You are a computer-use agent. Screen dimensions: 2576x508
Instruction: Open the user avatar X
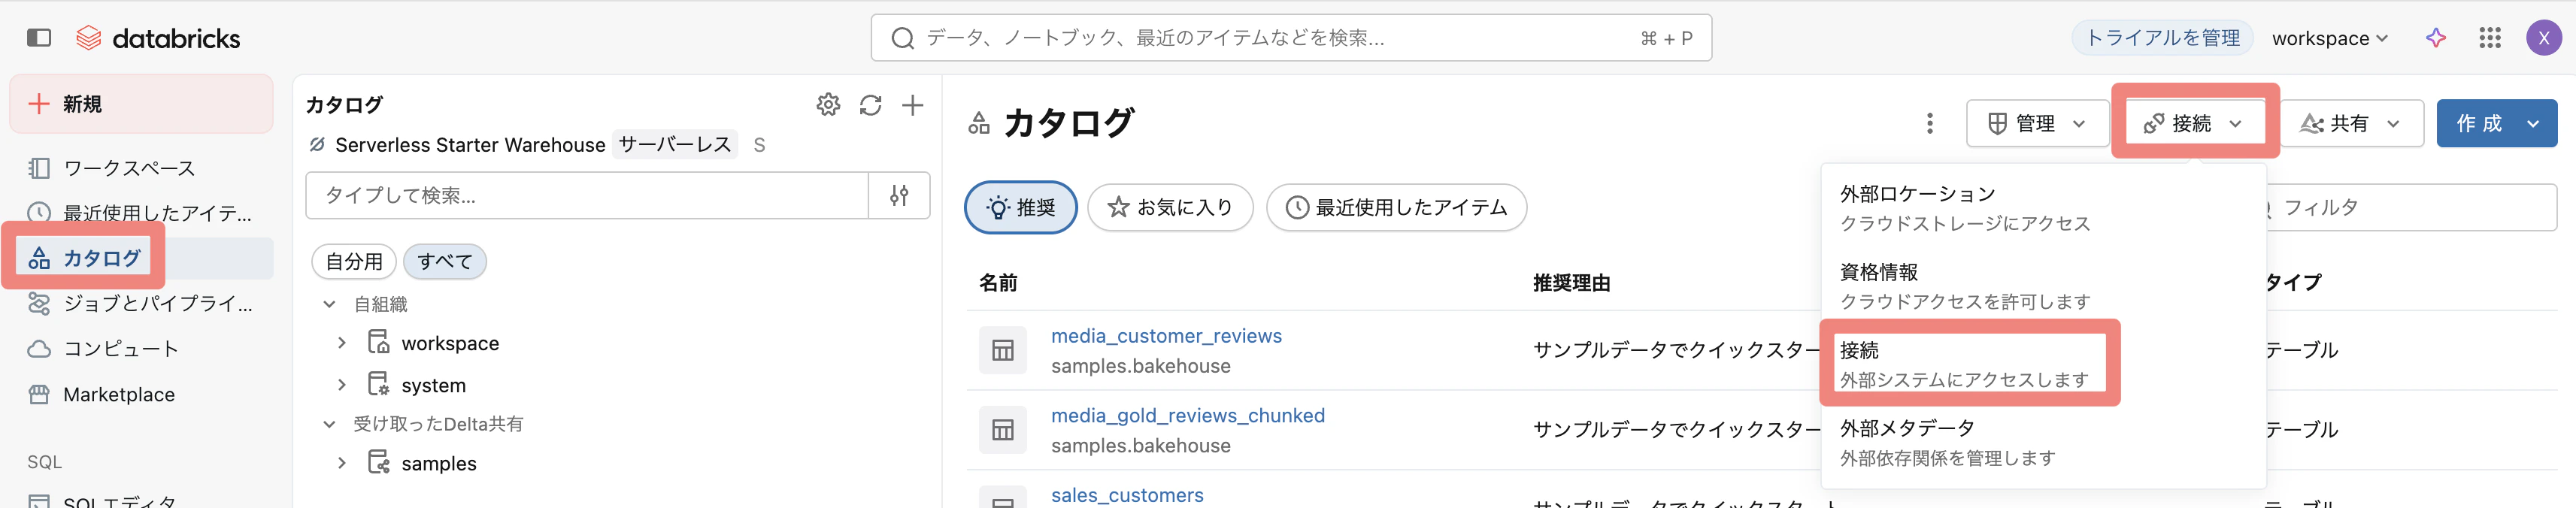(x=2543, y=38)
